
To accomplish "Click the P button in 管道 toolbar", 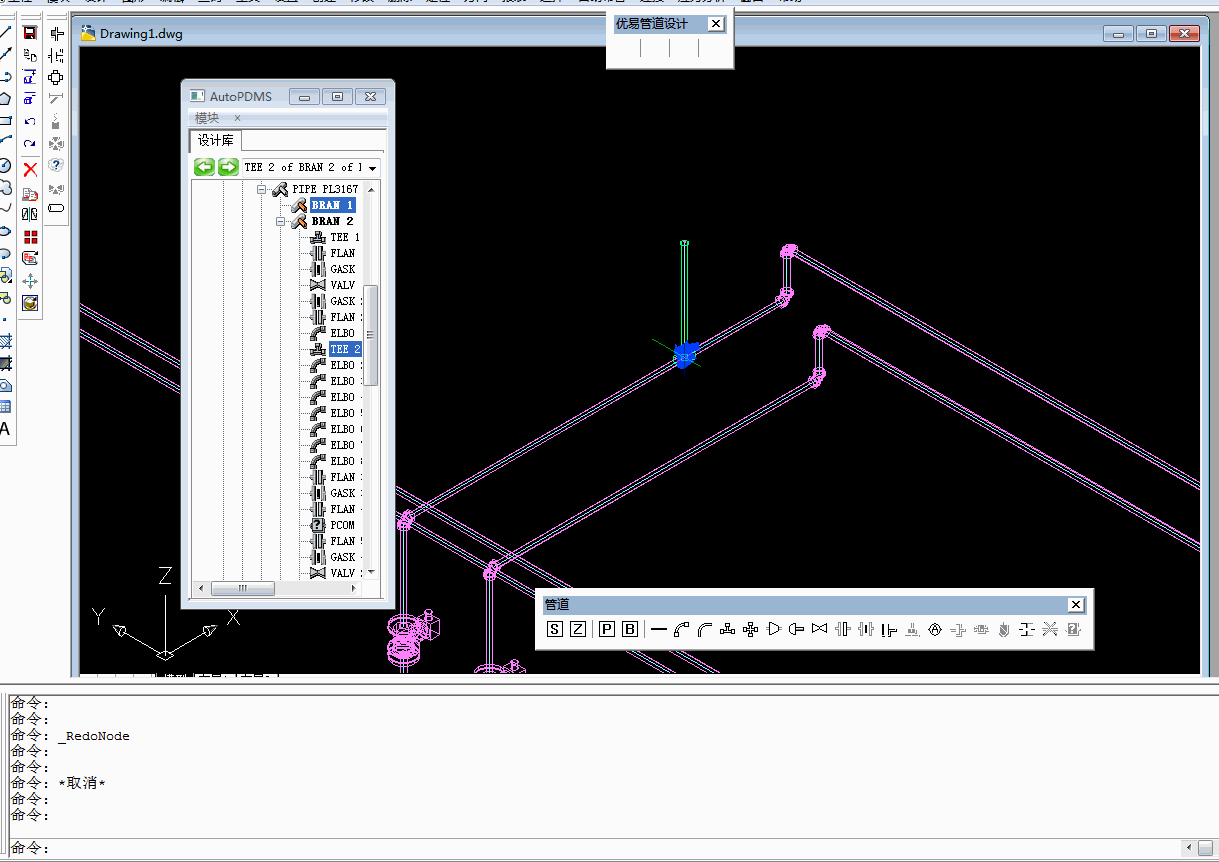I will click(x=607, y=629).
